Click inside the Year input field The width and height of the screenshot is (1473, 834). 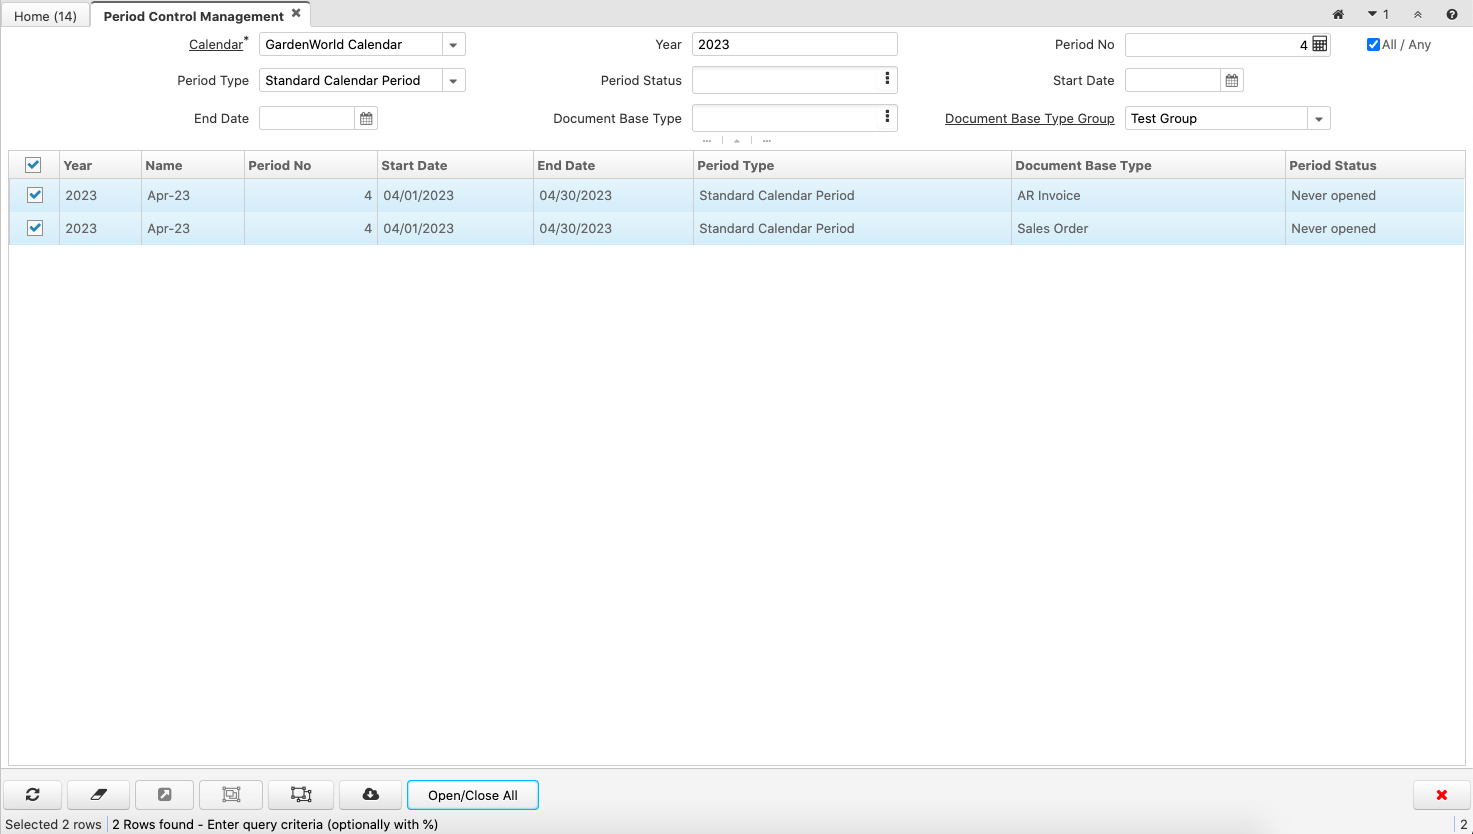(x=795, y=44)
